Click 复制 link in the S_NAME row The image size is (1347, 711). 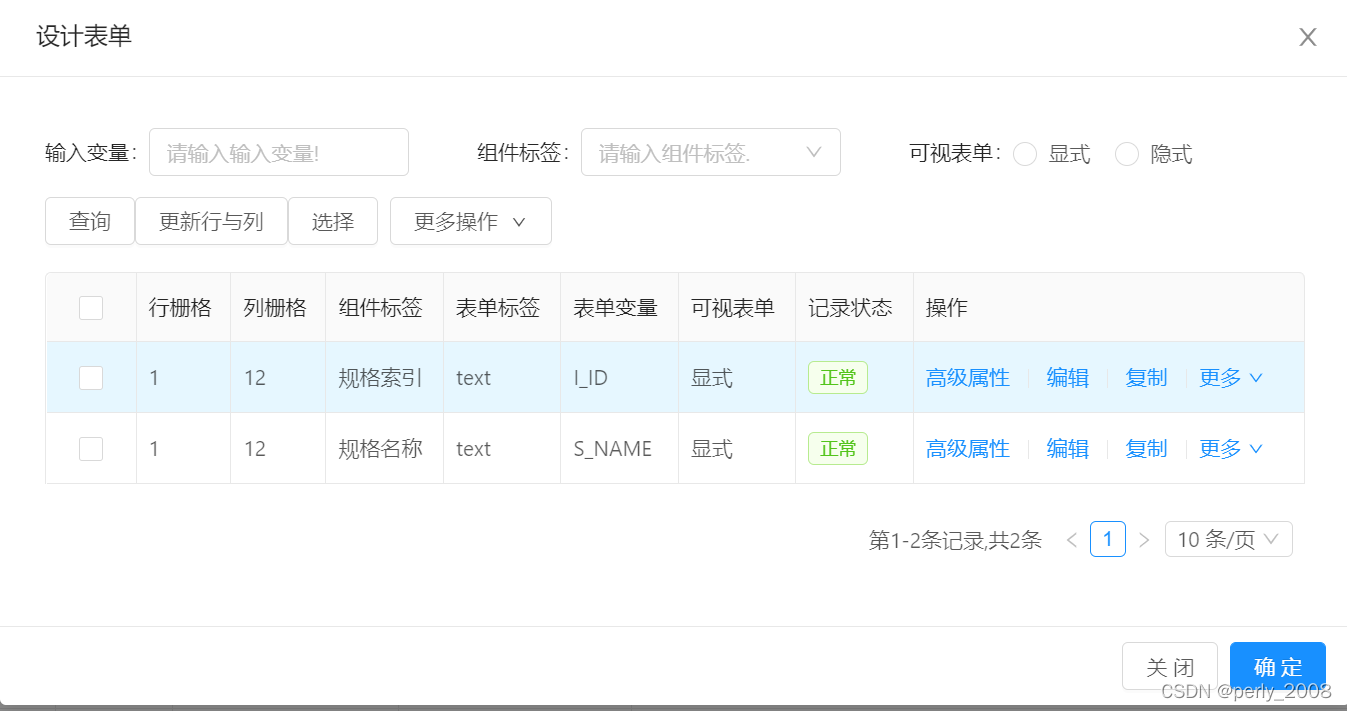(1146, 448)
